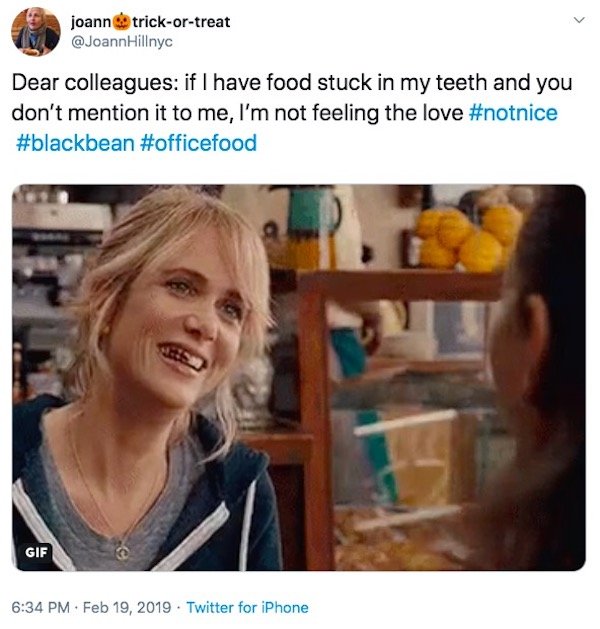Click the Feb 19, 2019 date

(128, 607)
